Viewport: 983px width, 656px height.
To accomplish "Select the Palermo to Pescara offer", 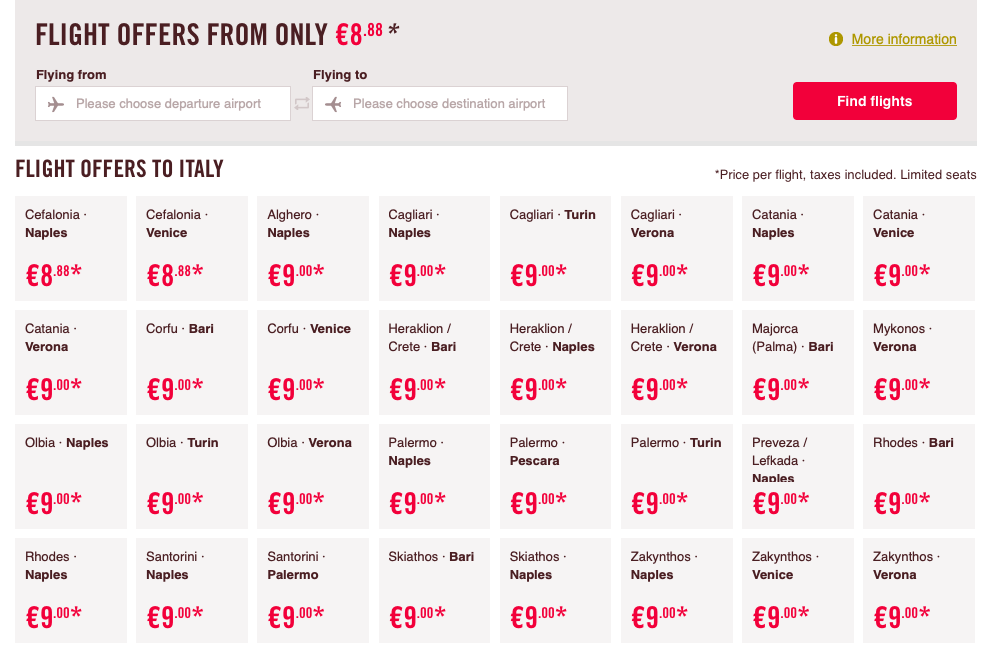I will coord(555,477).
